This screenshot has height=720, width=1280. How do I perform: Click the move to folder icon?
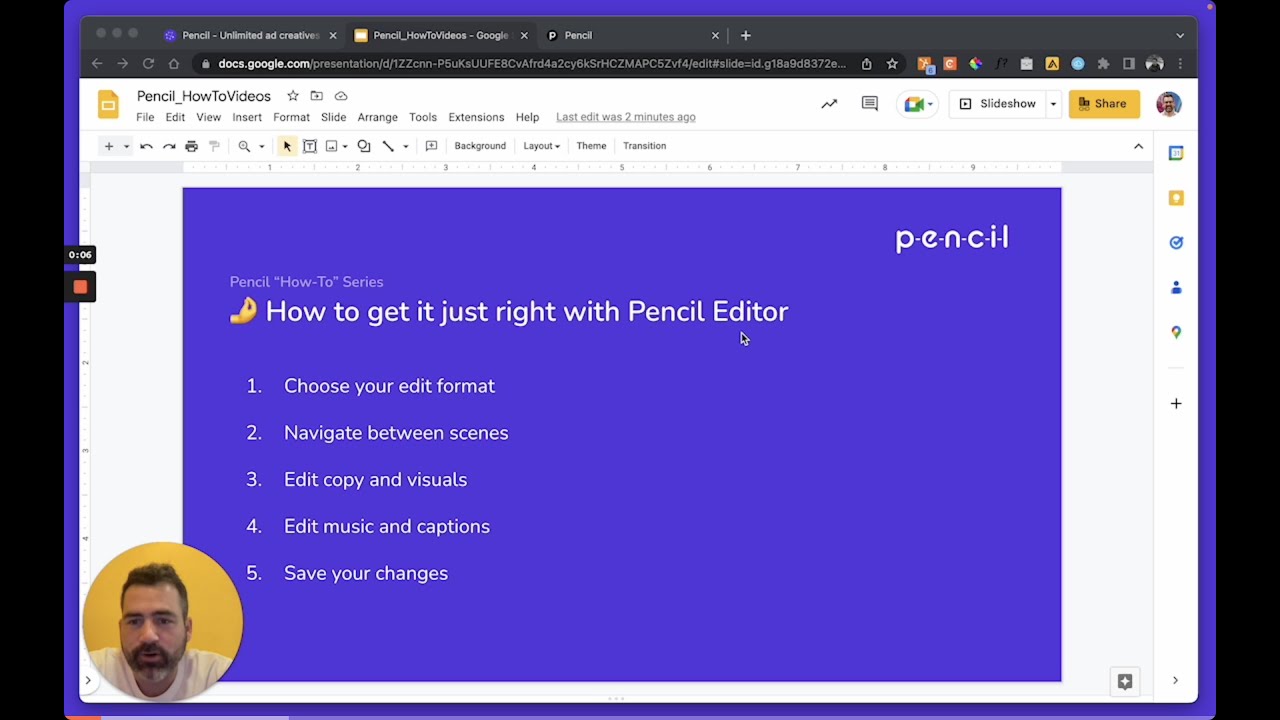[316, 96]
